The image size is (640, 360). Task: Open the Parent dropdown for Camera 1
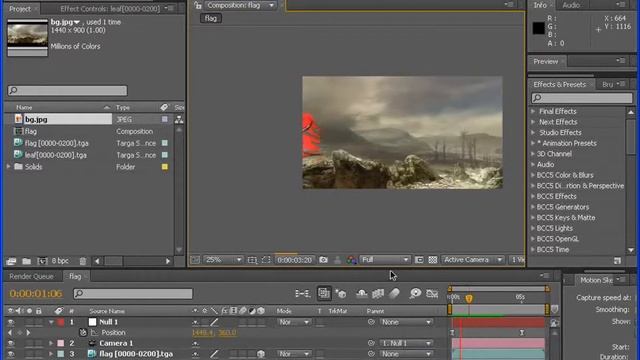point(406,344)
